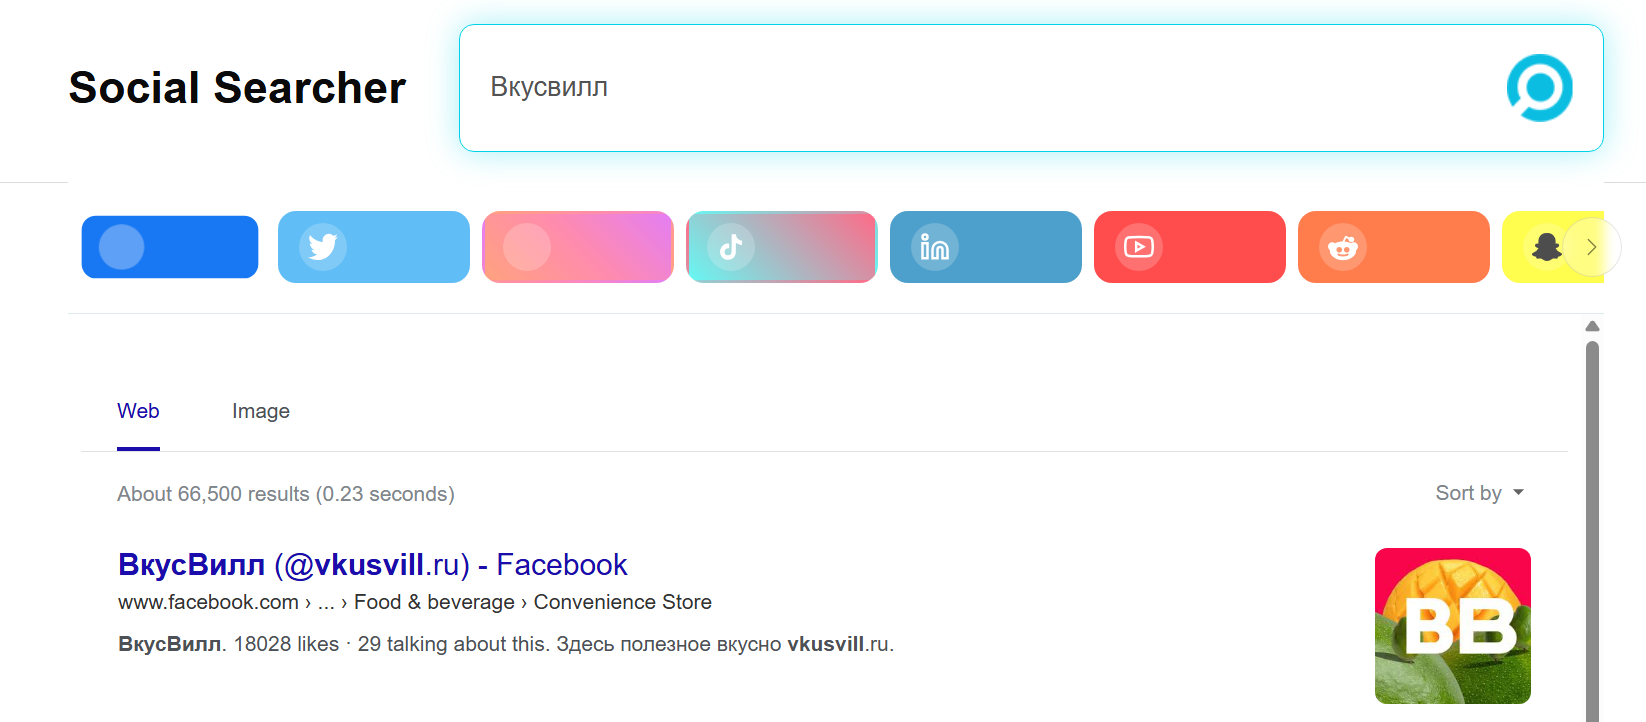The image size is (1646, 722).
Task: Select the solid blue network button
Action: pos(170,247)
